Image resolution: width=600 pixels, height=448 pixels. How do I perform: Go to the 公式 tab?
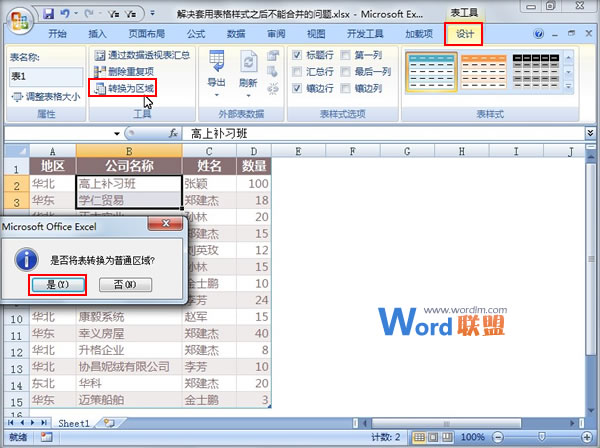196,34
